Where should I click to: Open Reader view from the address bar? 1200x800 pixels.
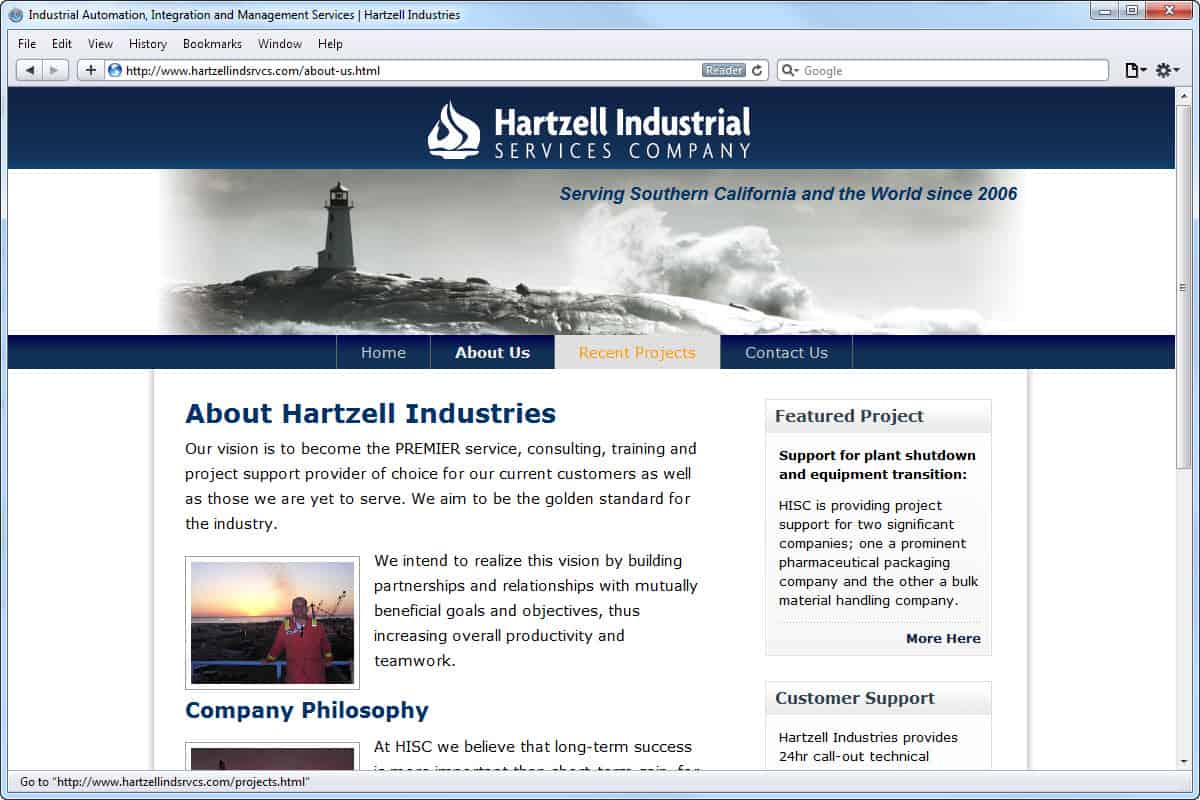point(724,70)
